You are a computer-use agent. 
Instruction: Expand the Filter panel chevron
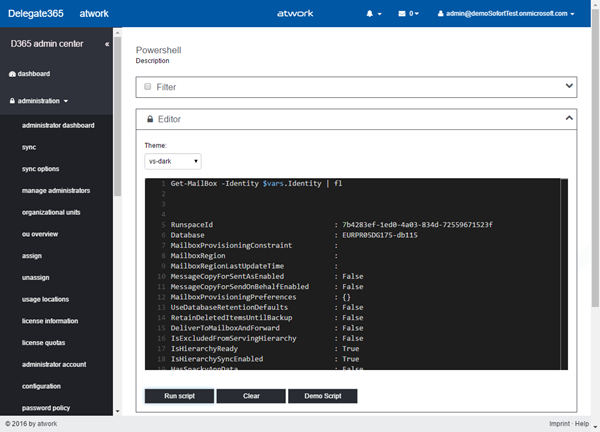click(569, 86)
